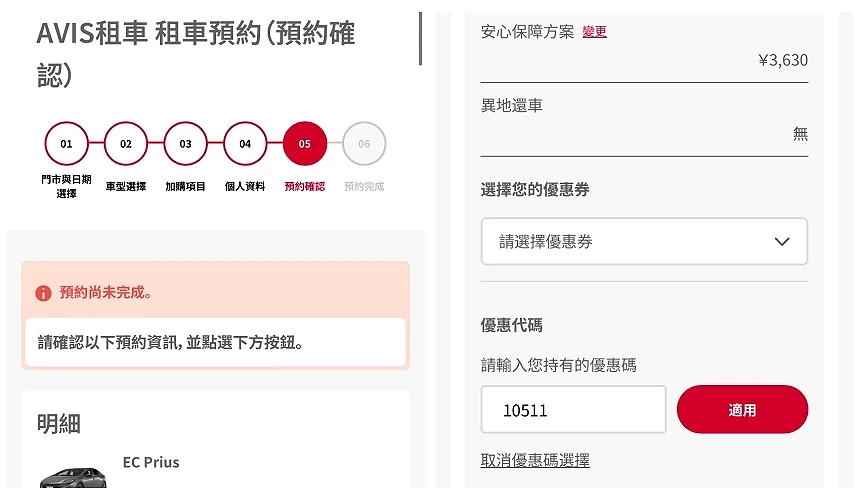Click the 車型選擇 step label
Viewport: 860px width, 500px height.
[126, 186]
